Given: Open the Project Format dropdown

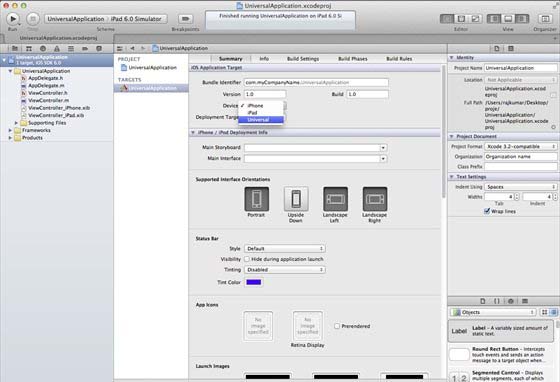Looking at the screenshot, I should point(521,146).
